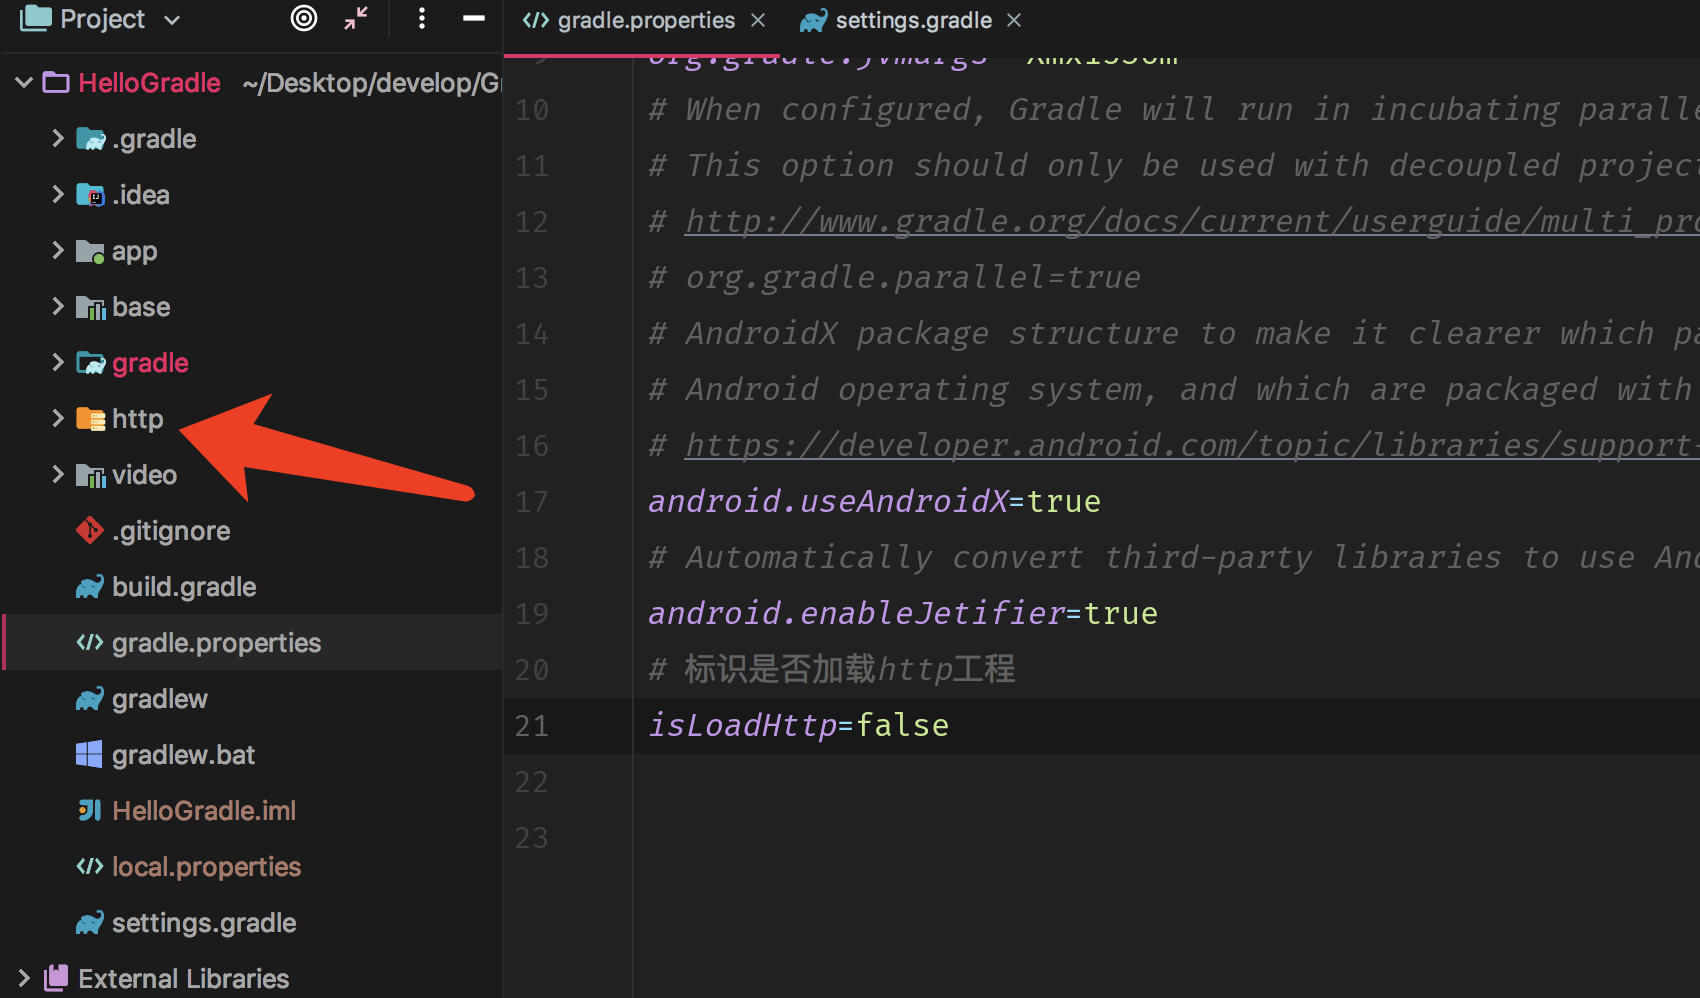Open the developer.android.com link
This screenshot has width=1700, height=998.
click(x=1192, y=445)
